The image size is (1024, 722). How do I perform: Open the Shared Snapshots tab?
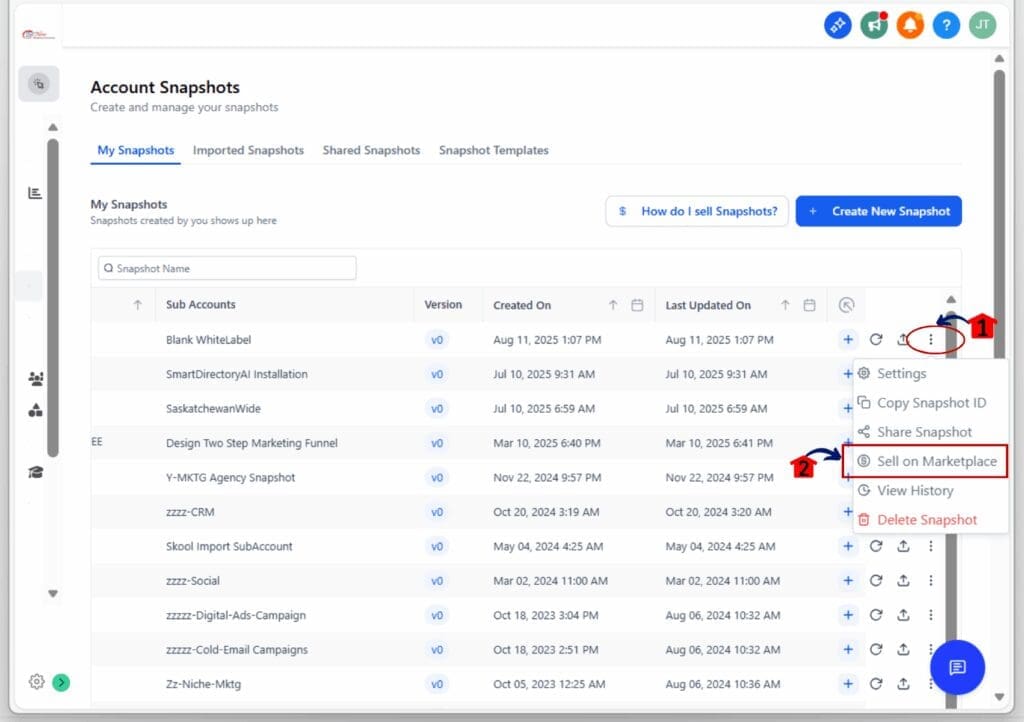click(x=371, y=150)
